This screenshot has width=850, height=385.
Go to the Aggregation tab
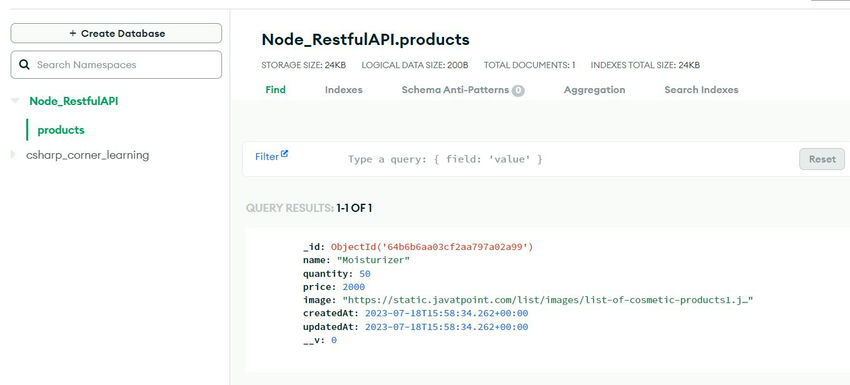(x=594, y=90)
